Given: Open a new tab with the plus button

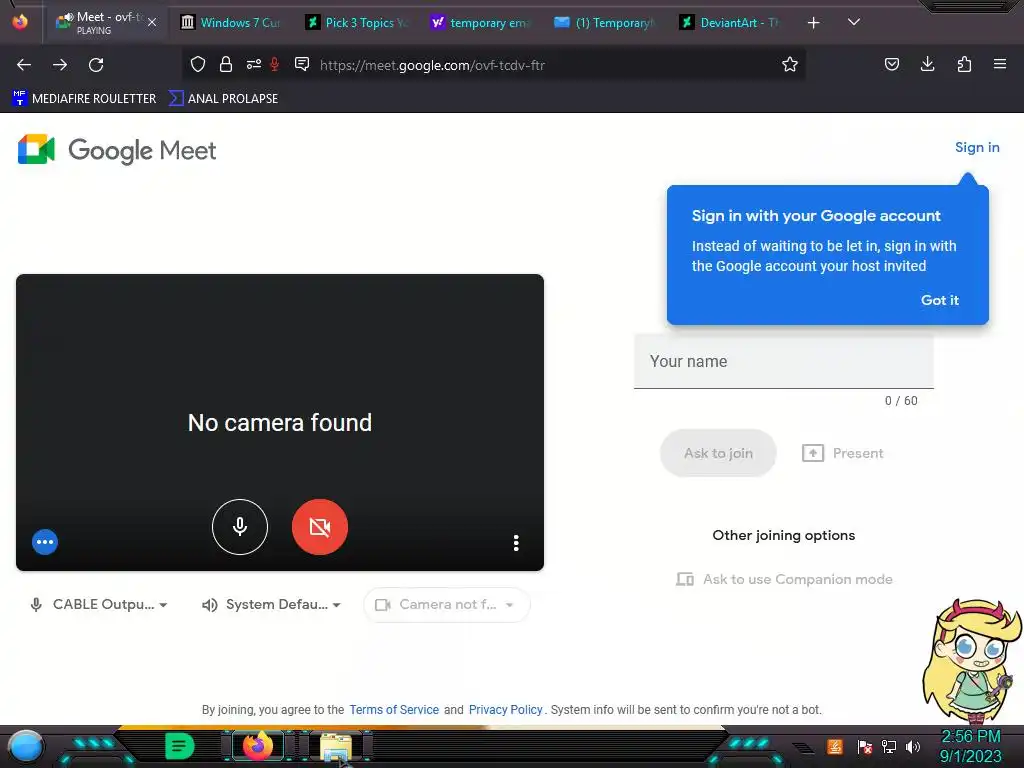Looking at the screenshot, I should [813, 23].
